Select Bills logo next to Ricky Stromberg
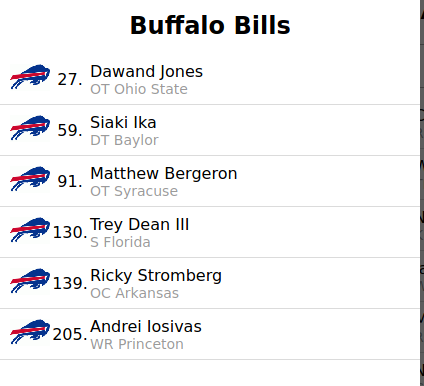Screen dimensions: 424x386 (30, 281)
